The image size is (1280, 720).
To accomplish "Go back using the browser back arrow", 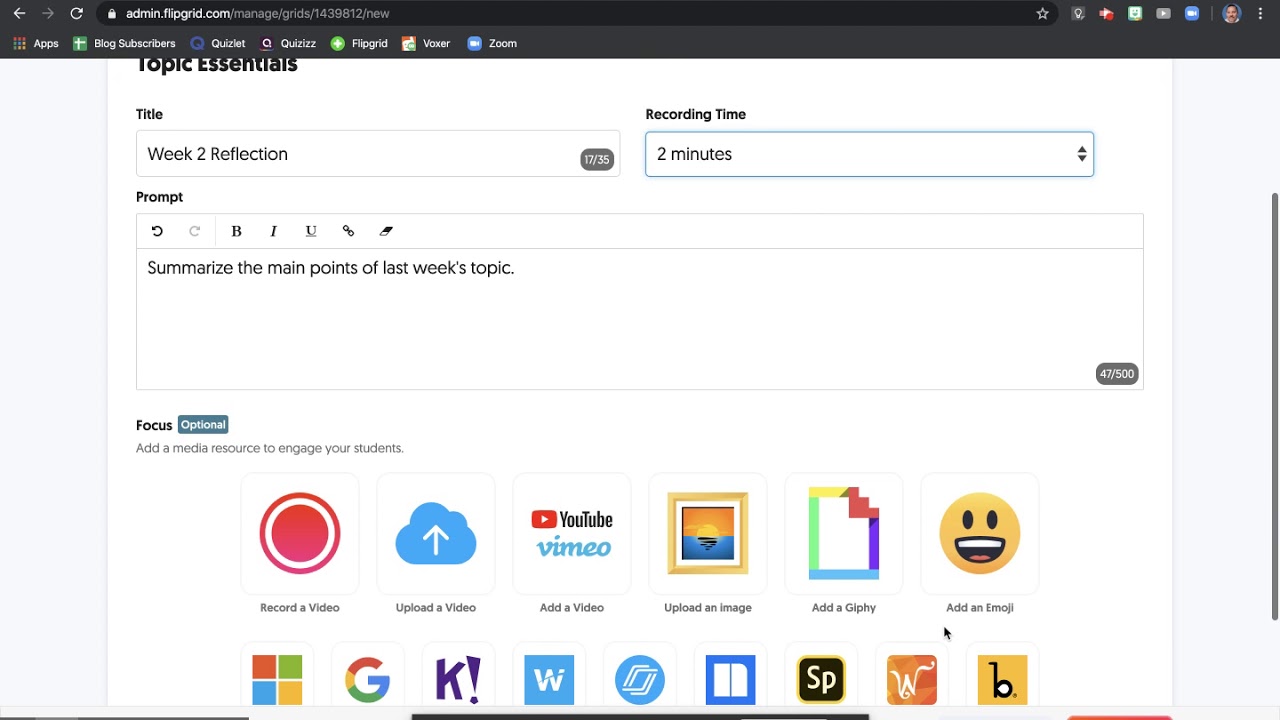I will pos(19,14).
